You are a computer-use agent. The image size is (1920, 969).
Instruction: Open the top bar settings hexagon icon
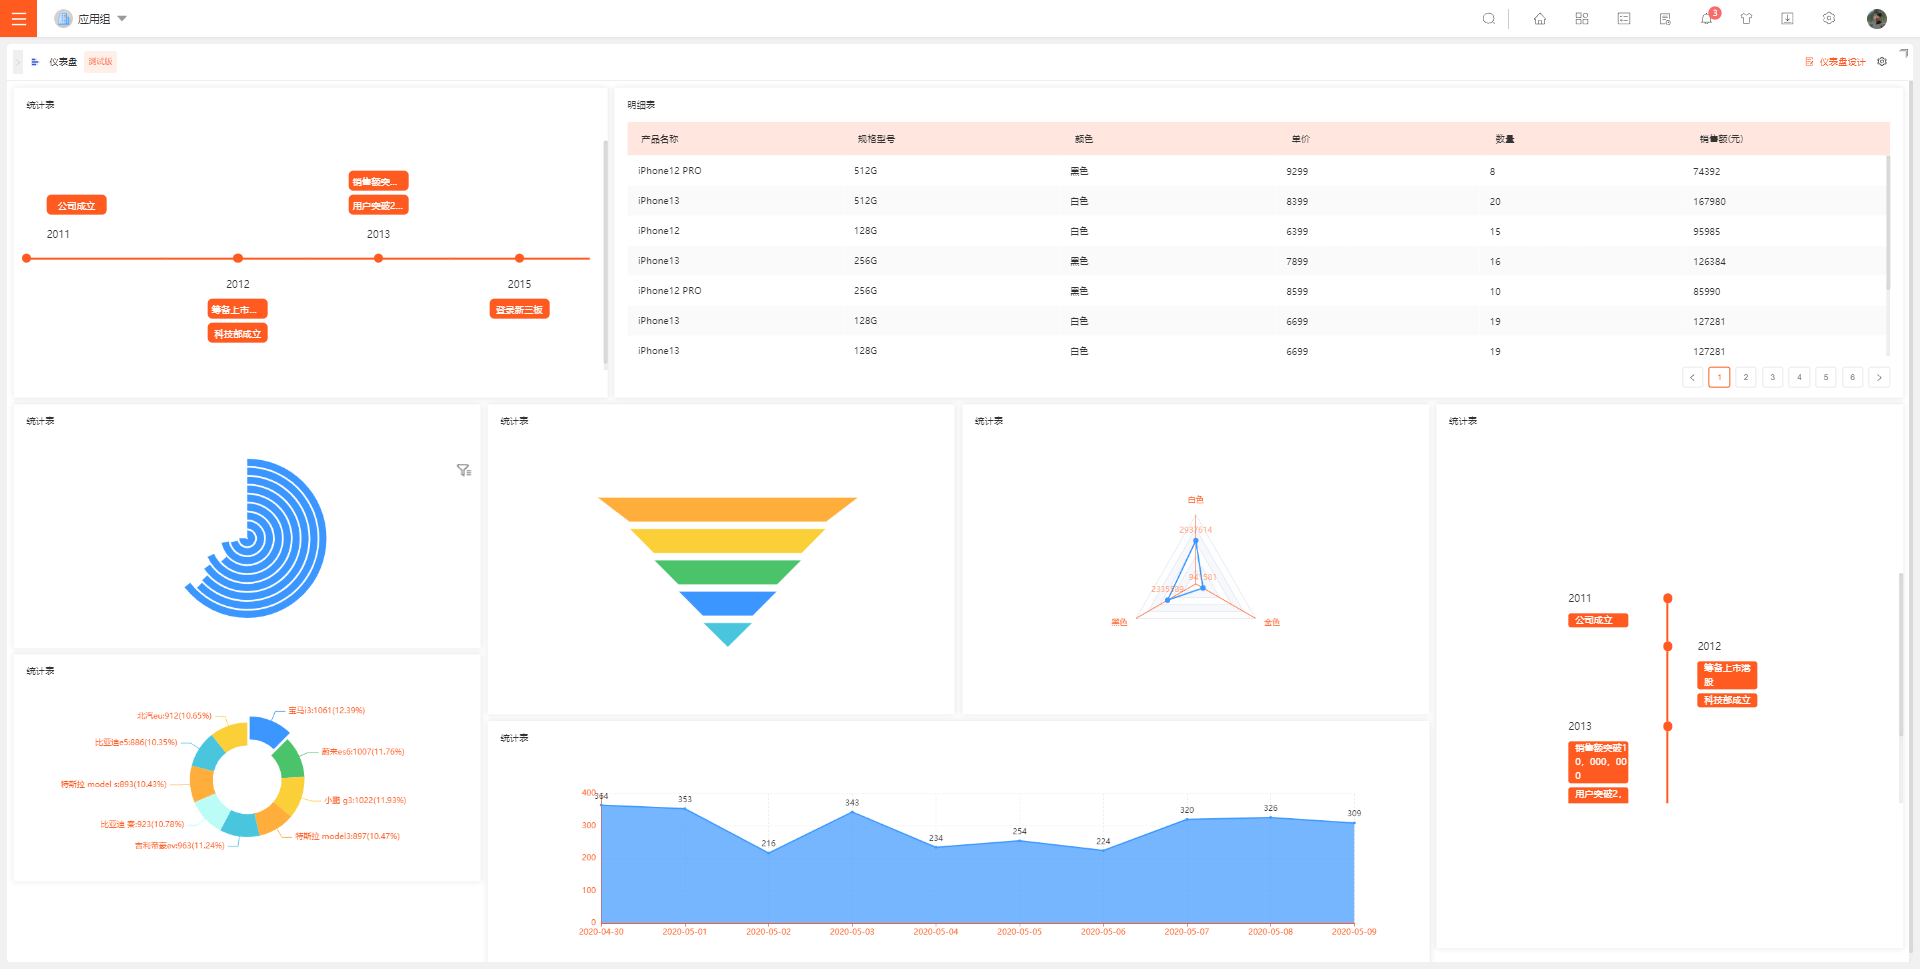pyautogui.click(x=1829, y=18)
